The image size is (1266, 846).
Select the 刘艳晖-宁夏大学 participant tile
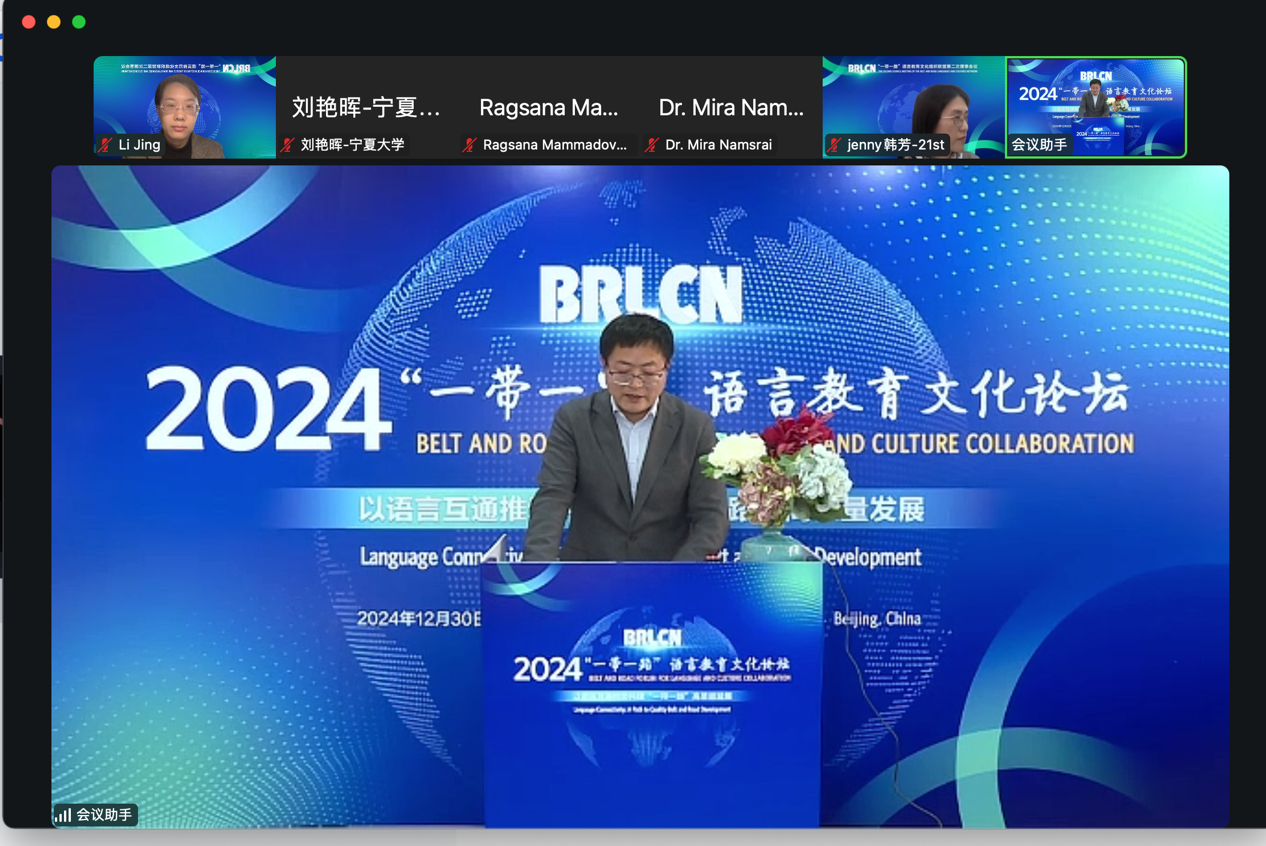[366, 106]
